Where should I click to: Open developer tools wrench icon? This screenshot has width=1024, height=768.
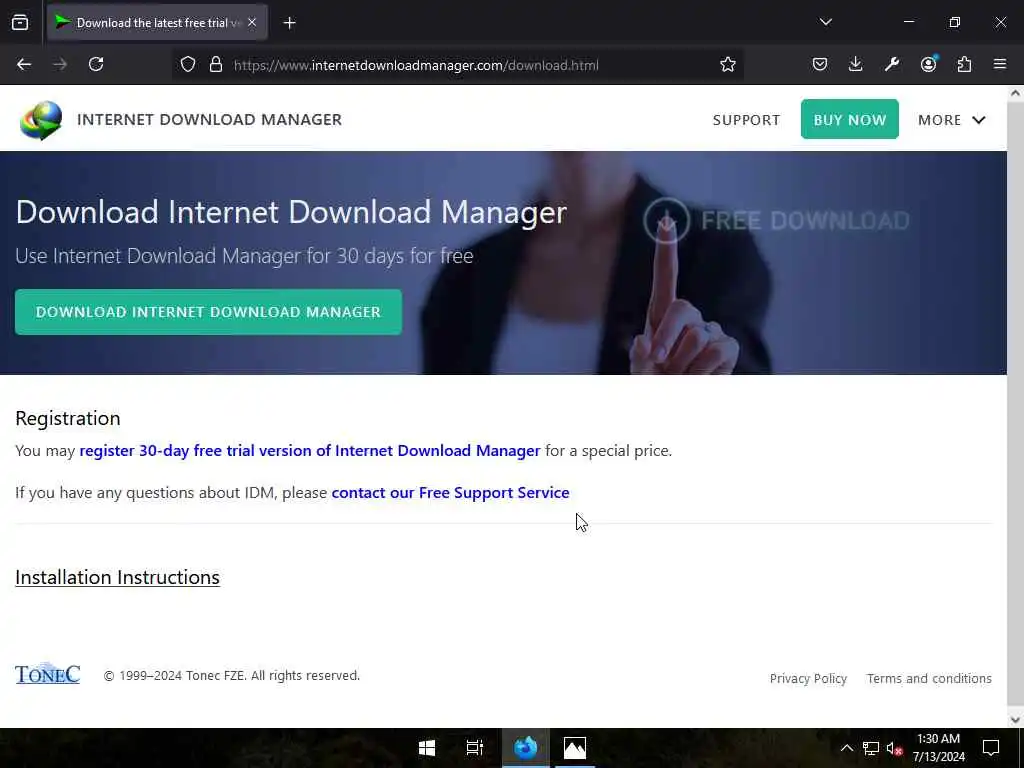point(891,64)
